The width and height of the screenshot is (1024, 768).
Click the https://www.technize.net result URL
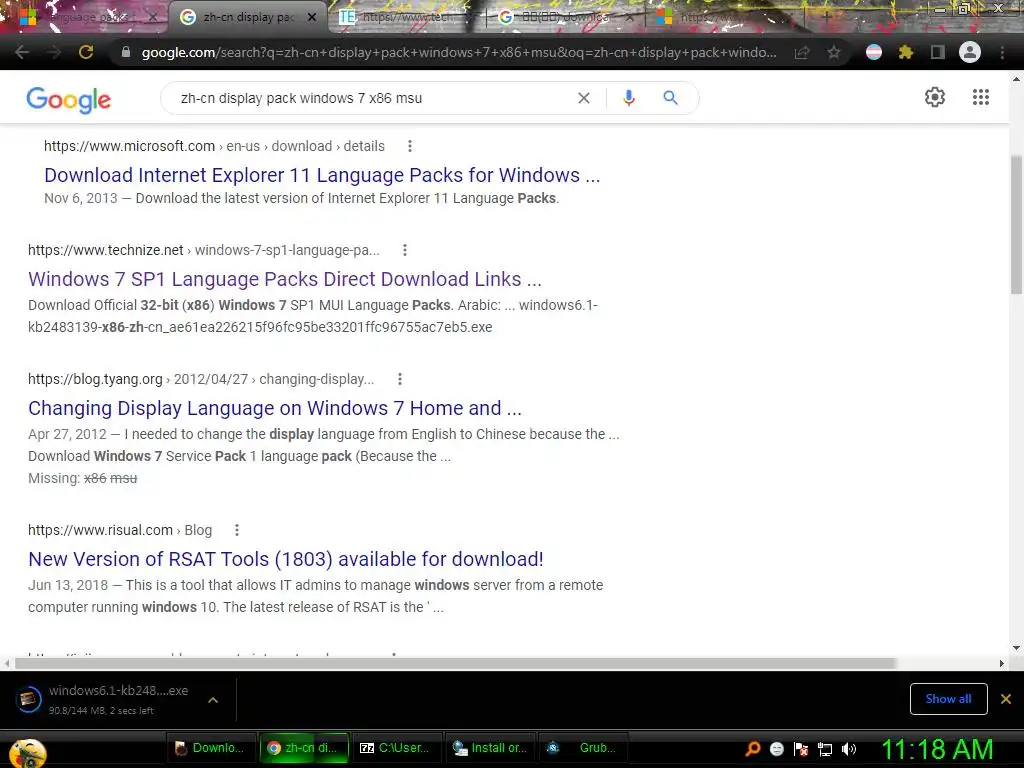tap(106, 250)
